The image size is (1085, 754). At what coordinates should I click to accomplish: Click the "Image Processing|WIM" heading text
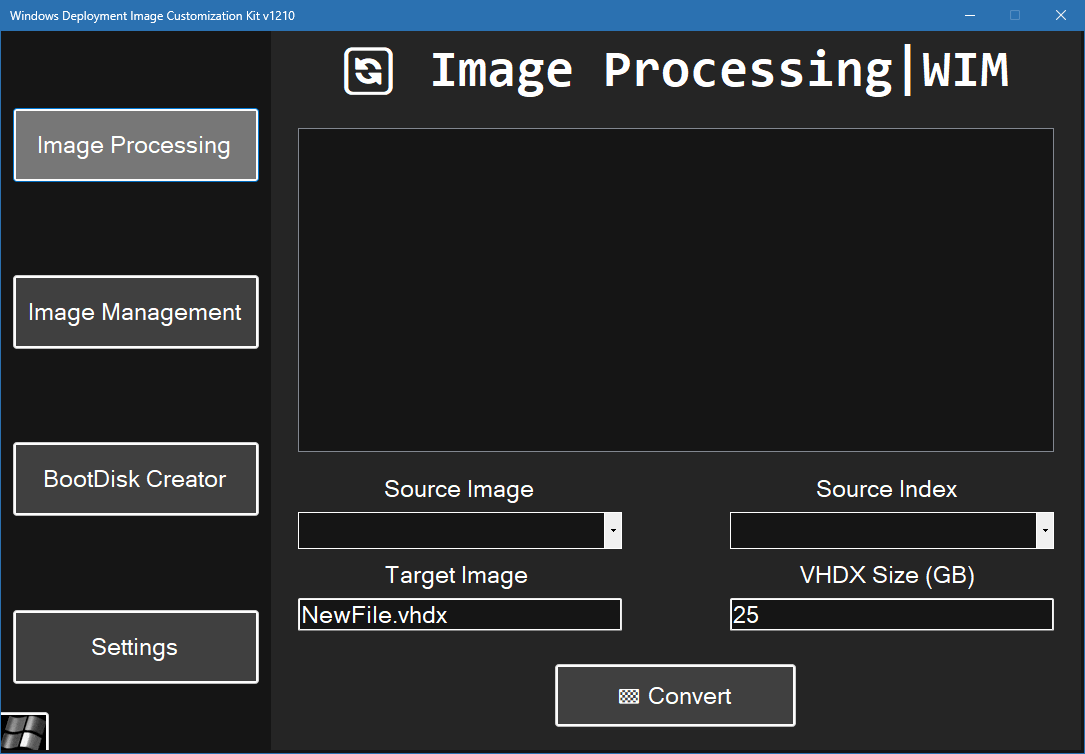coord(719,71)
